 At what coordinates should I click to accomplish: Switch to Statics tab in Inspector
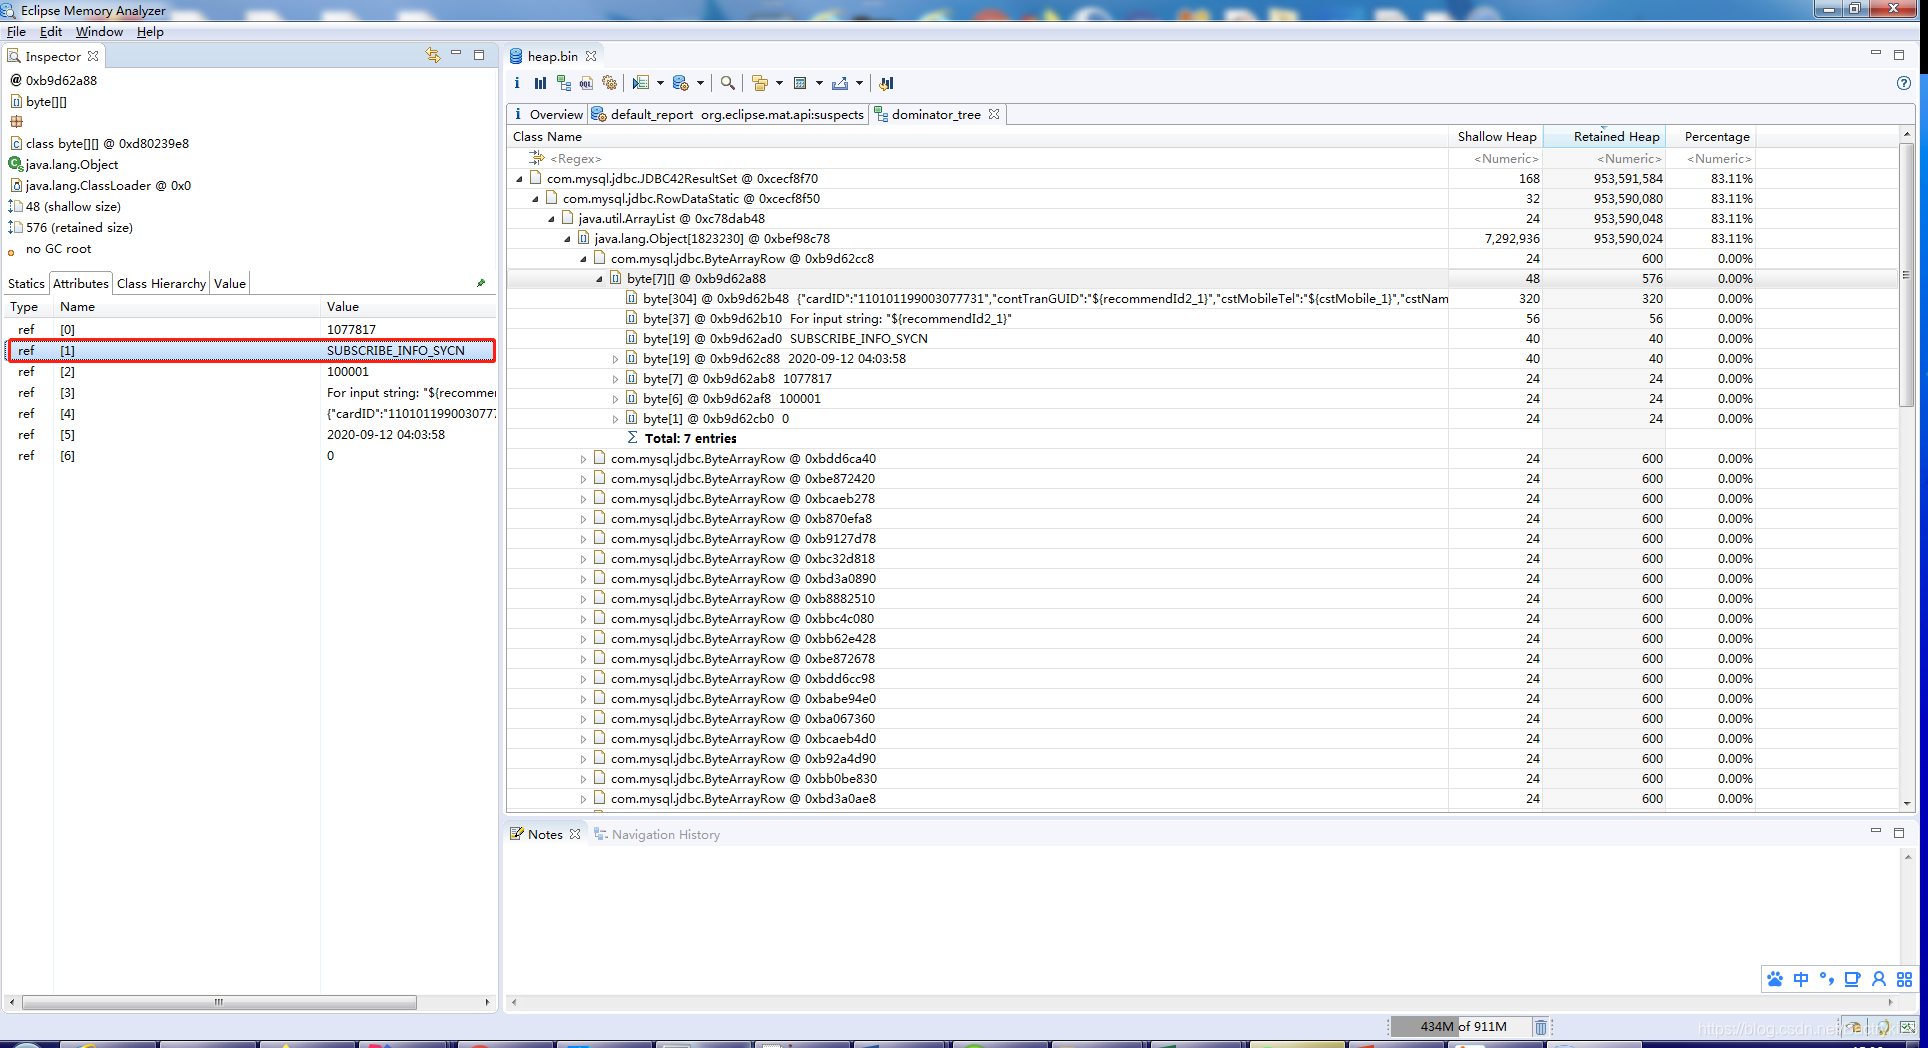(x=26, y=283)
